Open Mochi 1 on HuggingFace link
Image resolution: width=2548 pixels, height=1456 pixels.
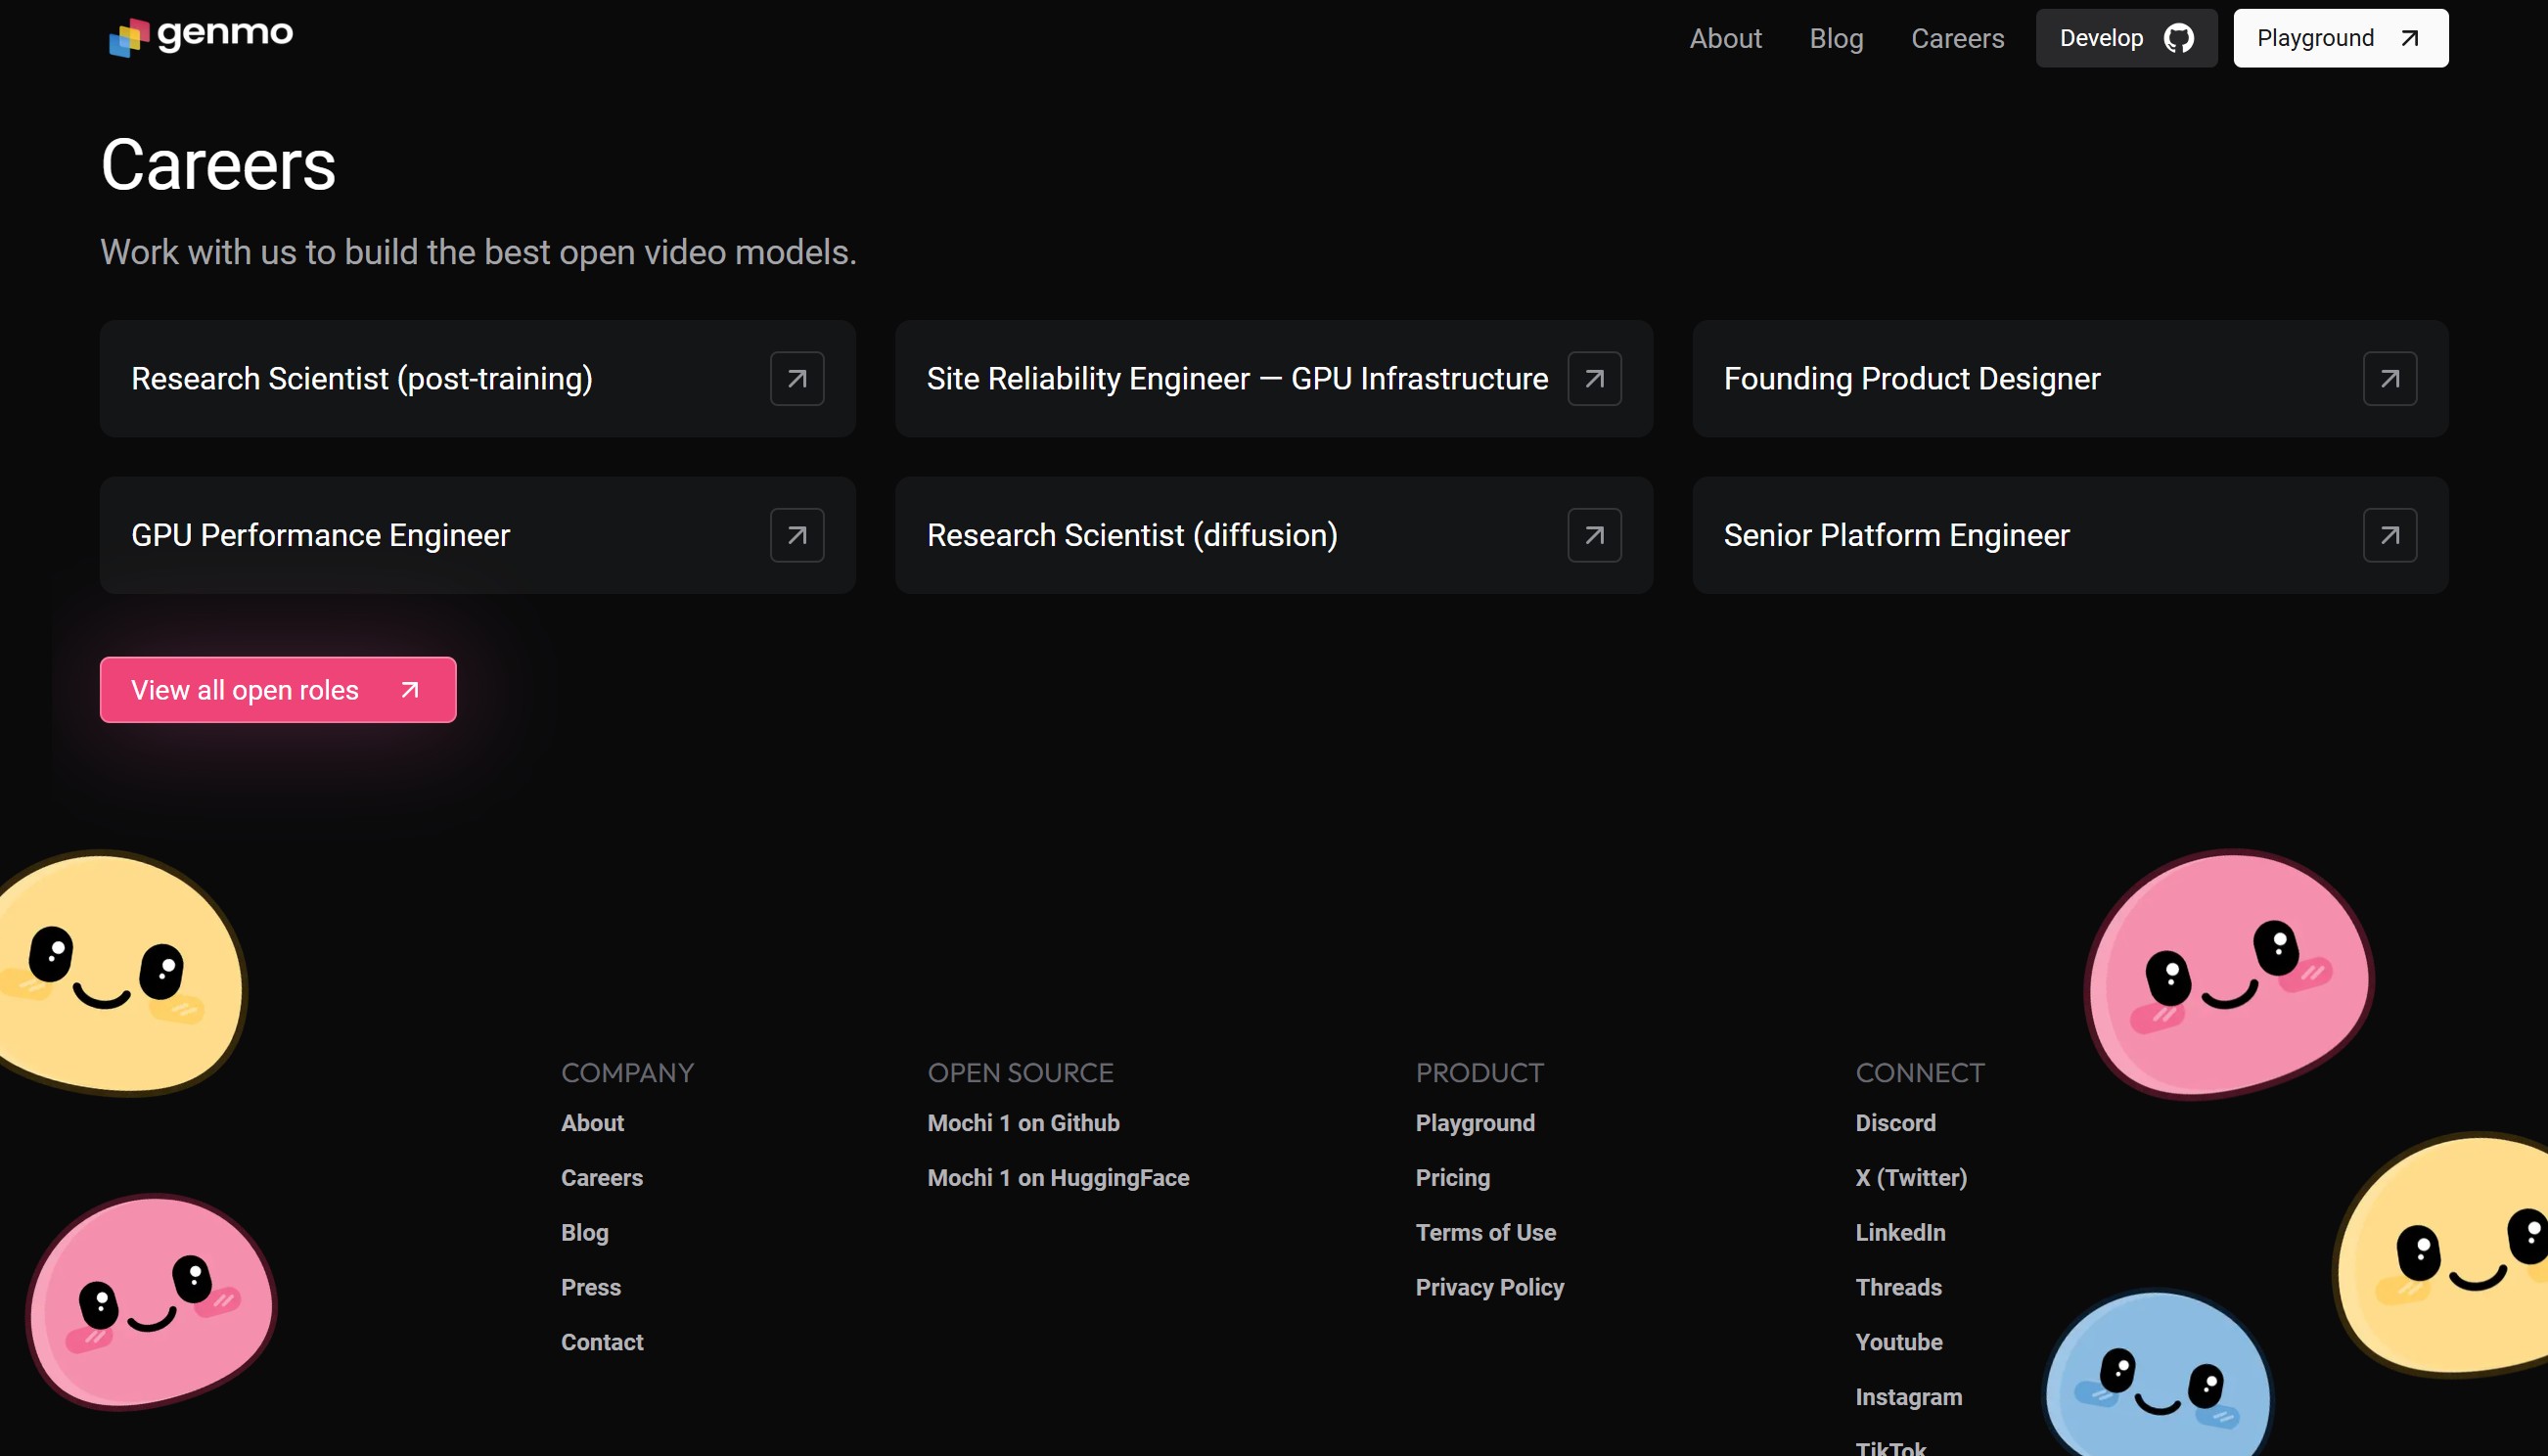1058,1177
